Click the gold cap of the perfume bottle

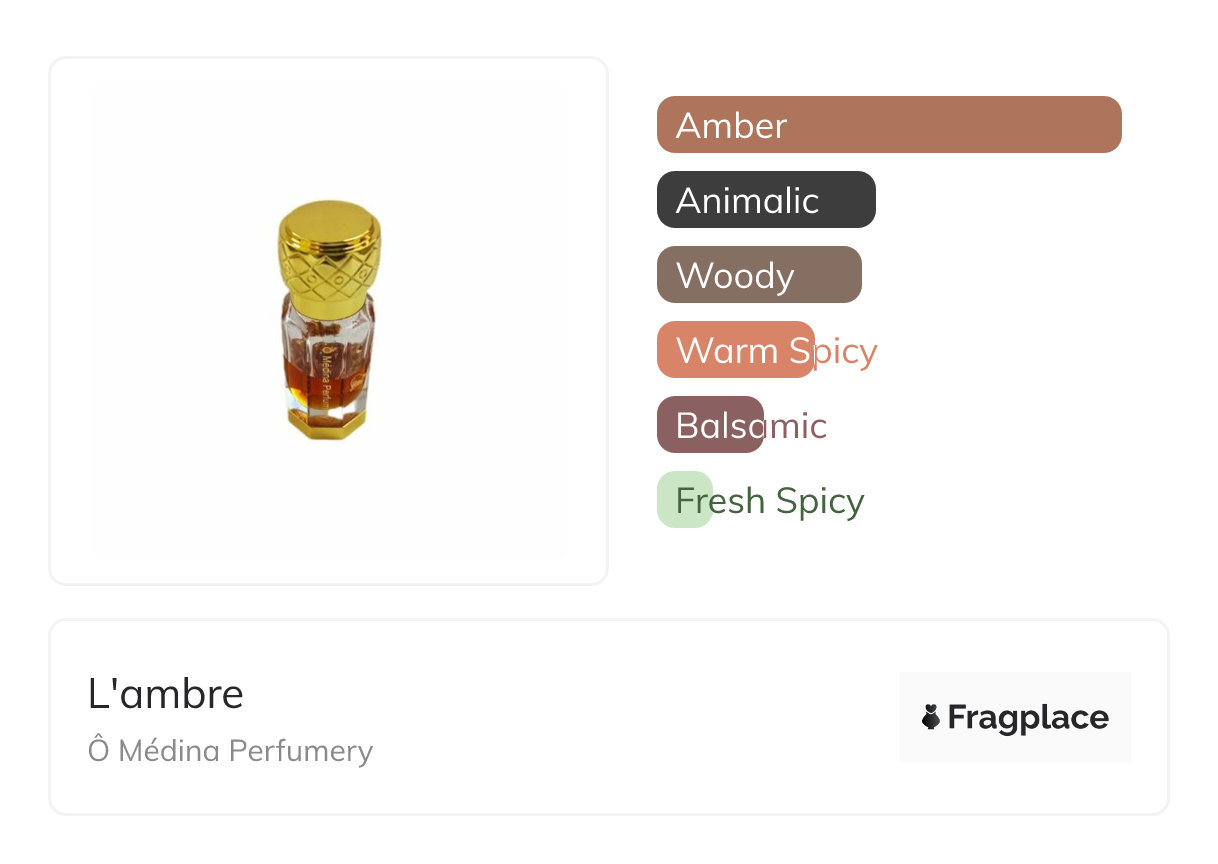pyautogui.click(x=329, y=248)
